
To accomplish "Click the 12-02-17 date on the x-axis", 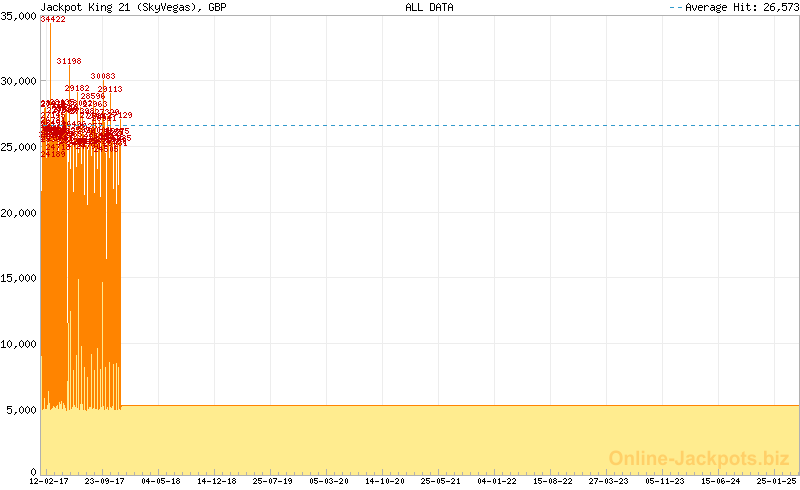I will coord(49,481).
